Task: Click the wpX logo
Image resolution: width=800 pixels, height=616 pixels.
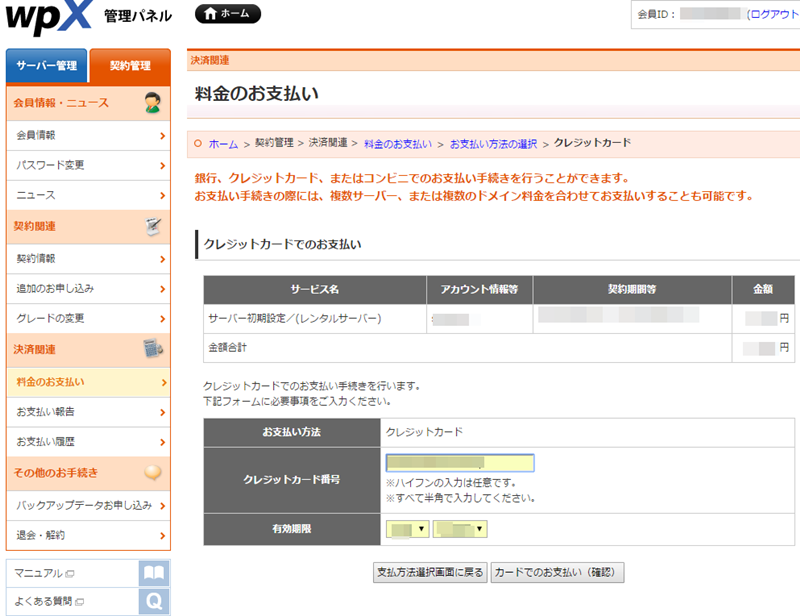Action: pyautogui.click(x=48, y=17)
